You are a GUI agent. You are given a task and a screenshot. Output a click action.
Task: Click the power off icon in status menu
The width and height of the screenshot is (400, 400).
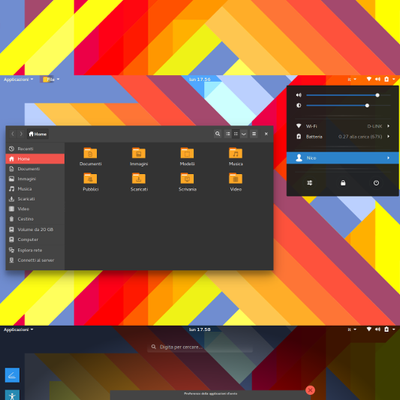pyautogui.click(x=376, y=183)
